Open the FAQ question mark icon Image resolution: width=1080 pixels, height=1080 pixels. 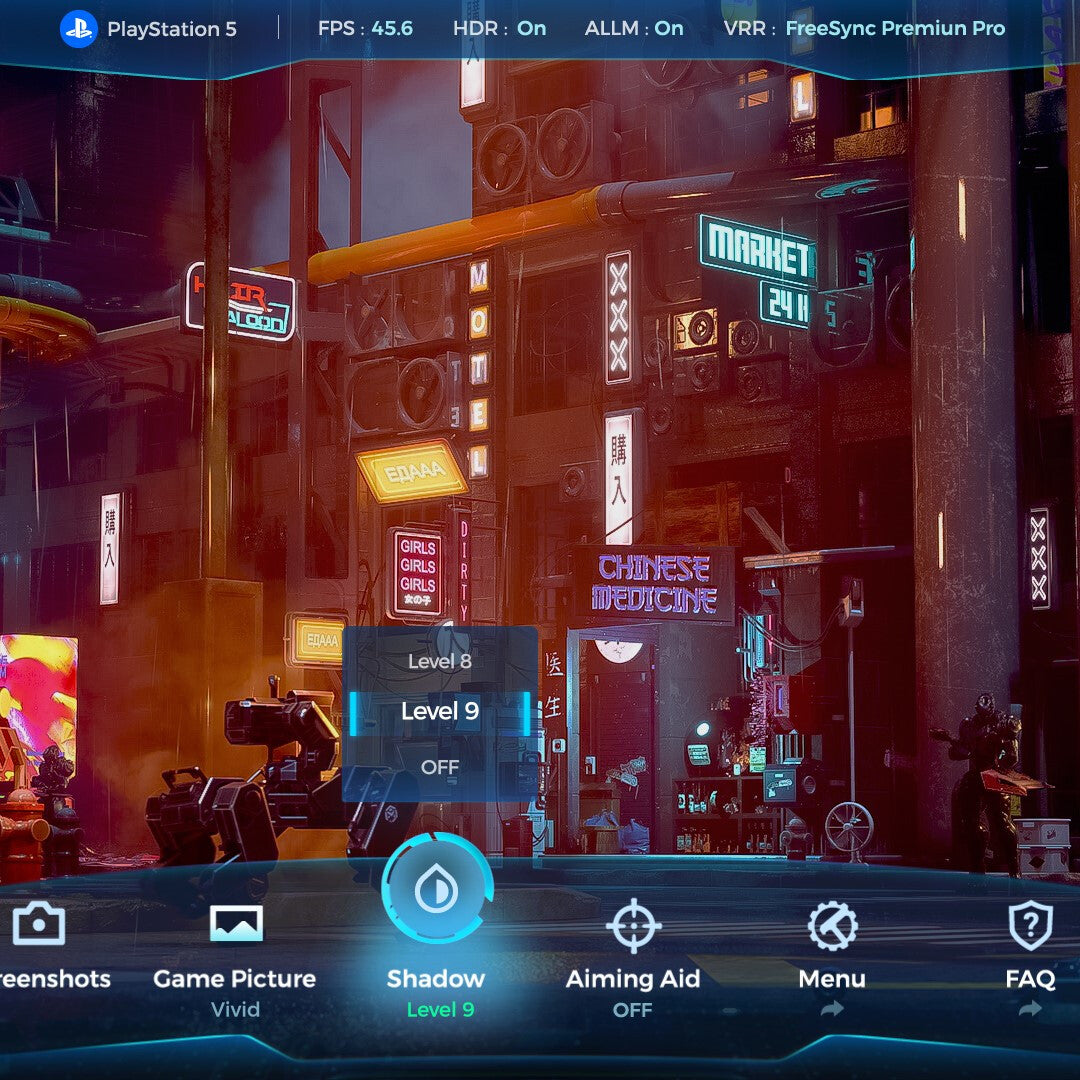[x=1030, y=926]
